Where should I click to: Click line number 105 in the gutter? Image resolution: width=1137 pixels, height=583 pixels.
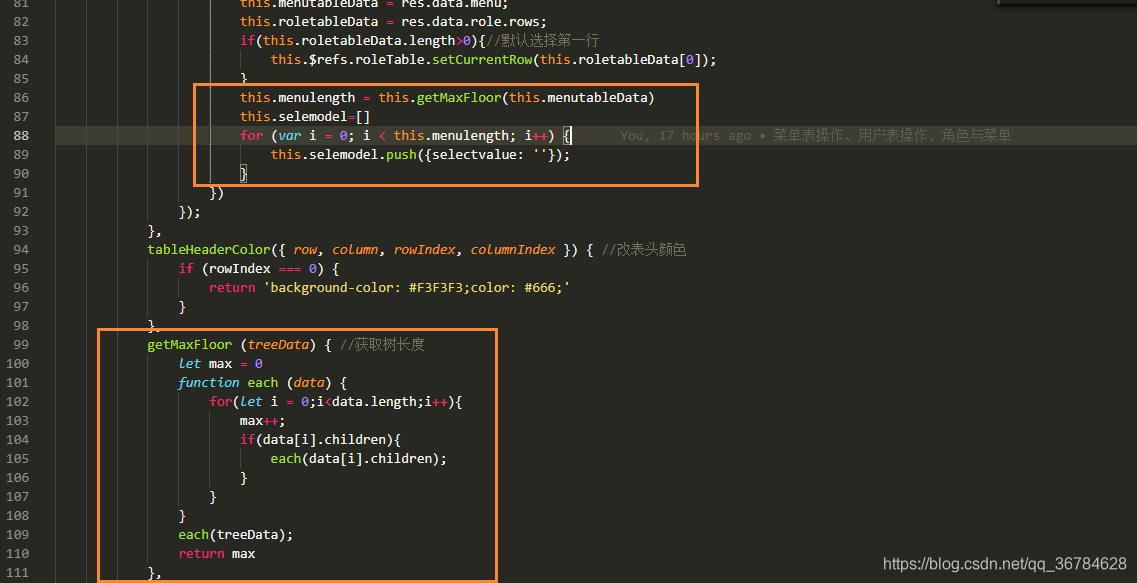(x=18, y=459)
